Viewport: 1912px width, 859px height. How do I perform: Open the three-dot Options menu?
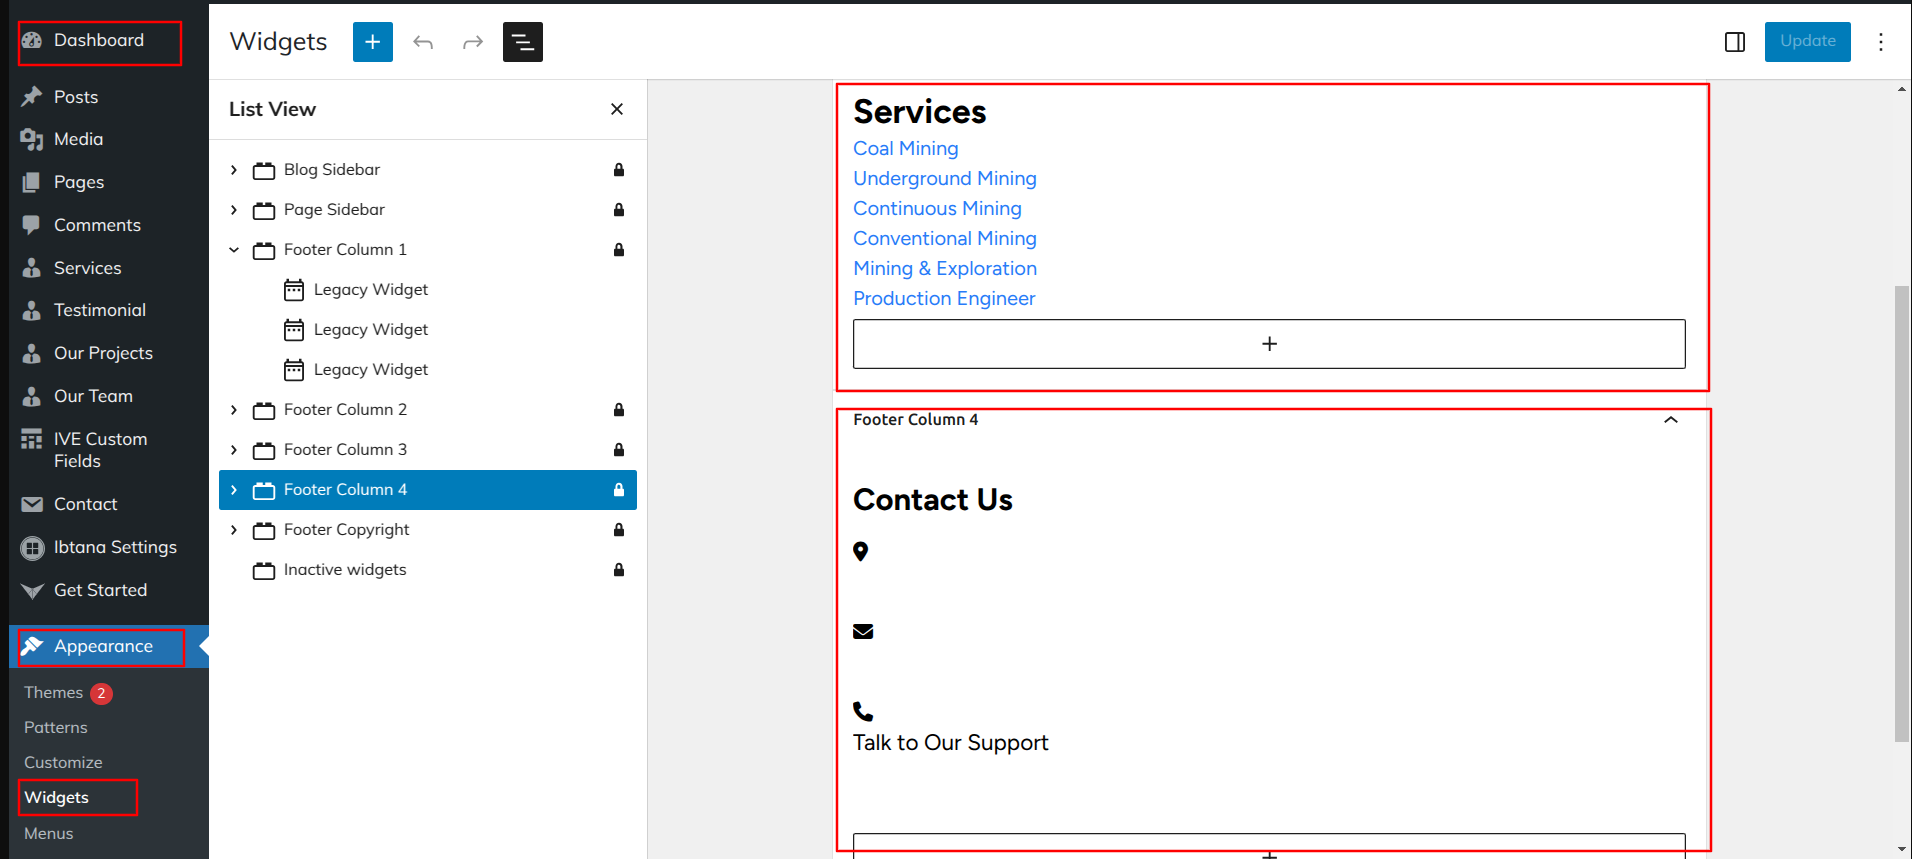pyautogui.click(x=1880, y=42)
